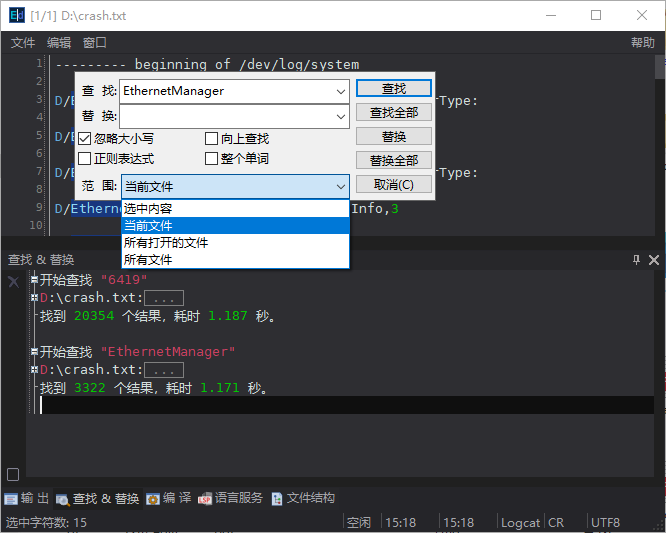
Task: Expand D:\crash.txt under the 6419 search
Action: coord(34,298)
